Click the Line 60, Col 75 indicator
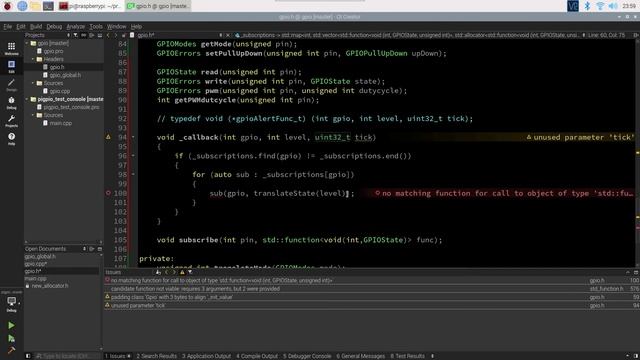This screenshot has width=640, height=360. tap(607, 36)
